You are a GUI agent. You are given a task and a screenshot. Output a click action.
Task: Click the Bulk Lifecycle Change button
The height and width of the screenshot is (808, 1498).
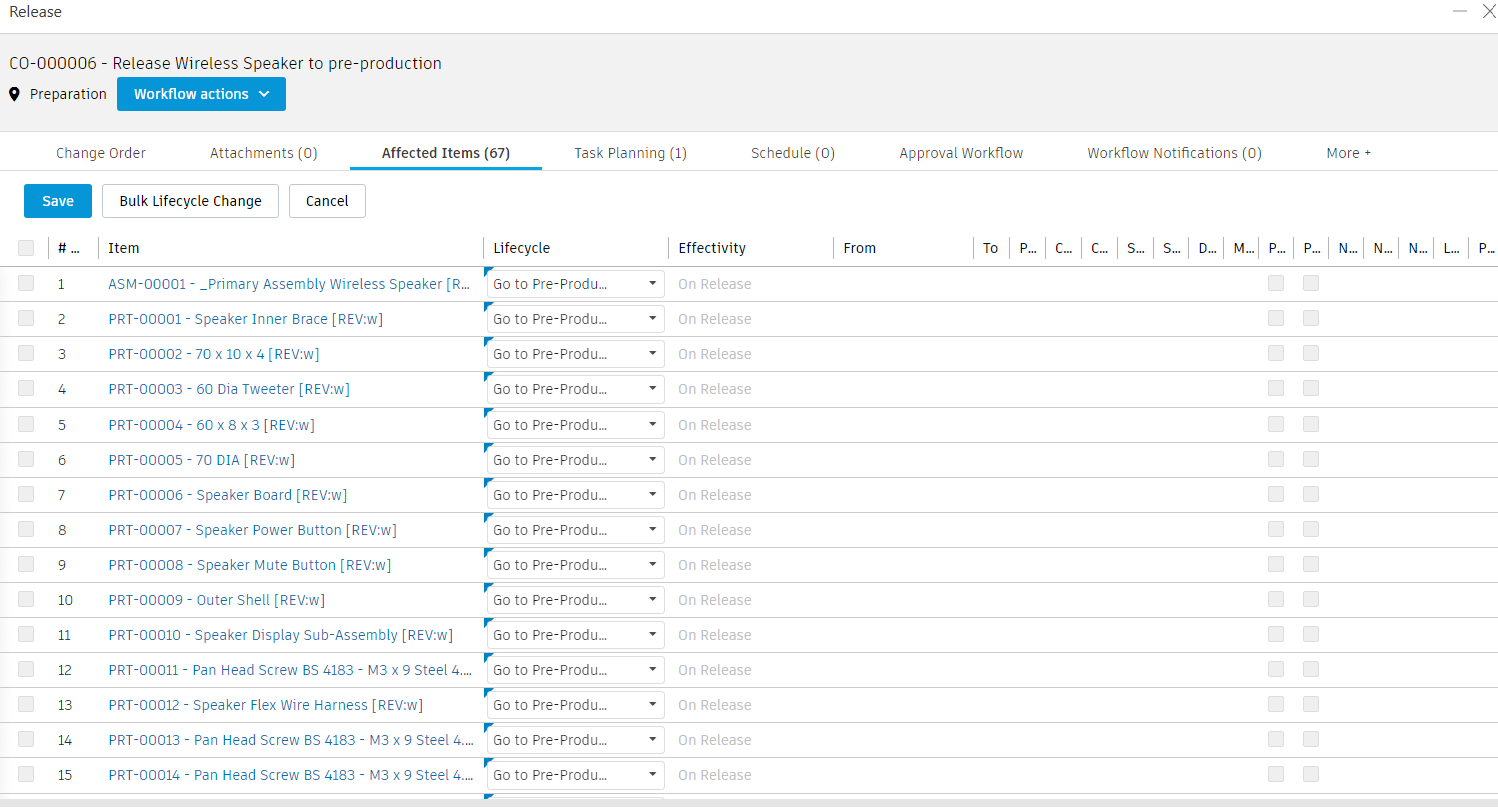click(190, 201)
